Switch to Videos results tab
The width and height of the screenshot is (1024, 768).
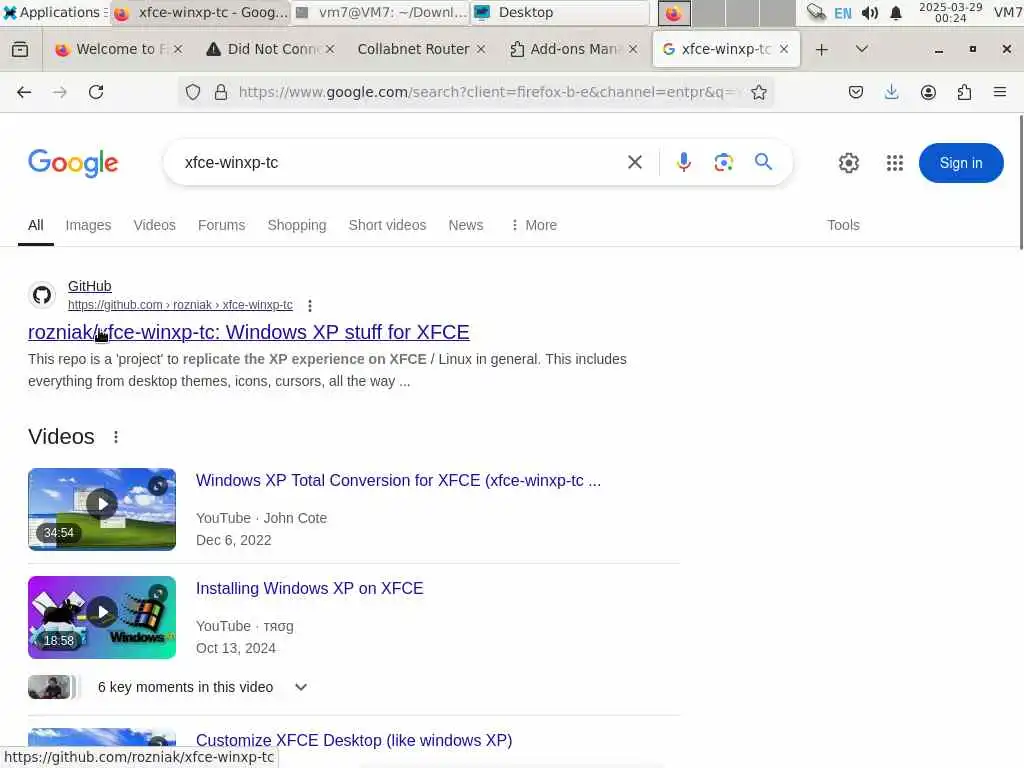155,225
